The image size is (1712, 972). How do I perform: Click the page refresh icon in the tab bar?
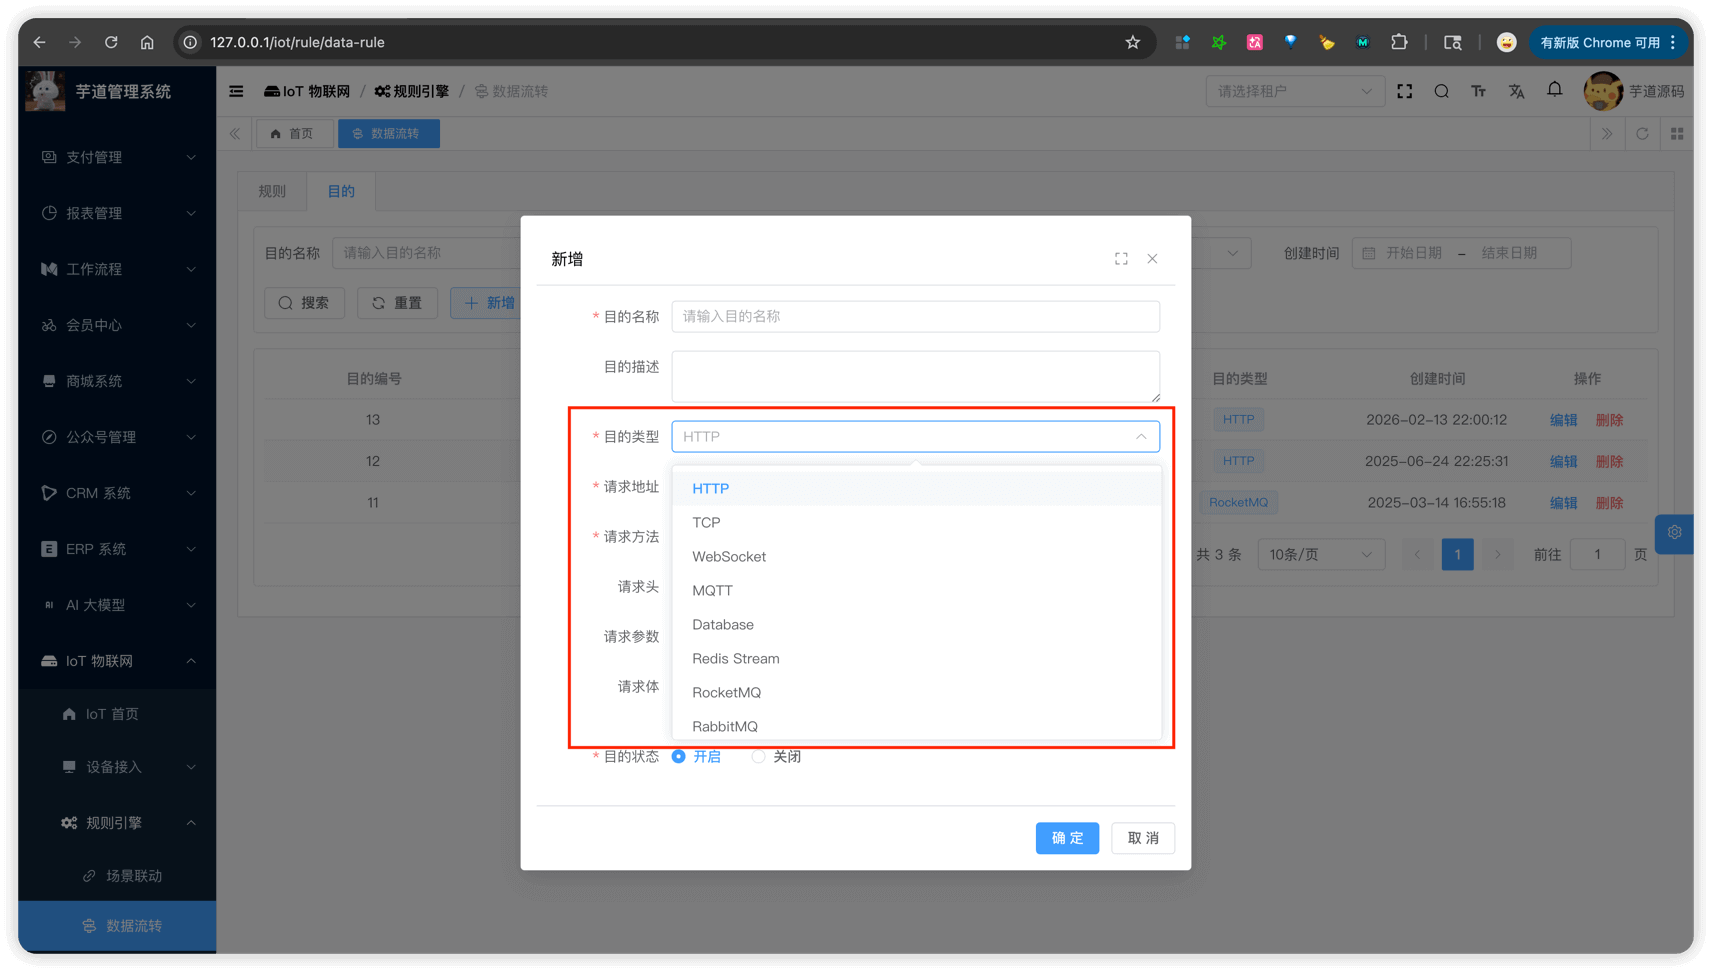click(1642, 134)
